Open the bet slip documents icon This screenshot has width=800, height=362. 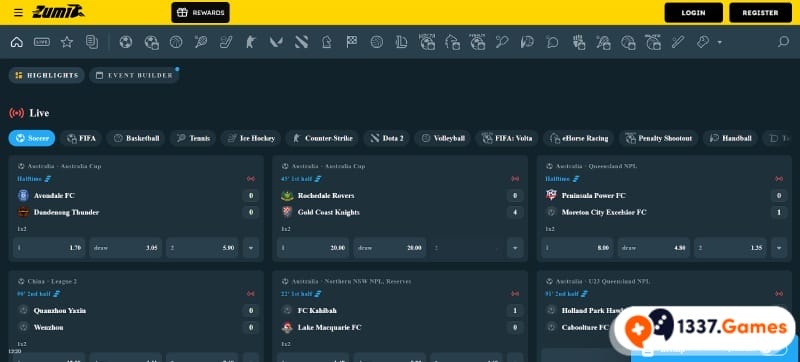[x=92, y=42]
